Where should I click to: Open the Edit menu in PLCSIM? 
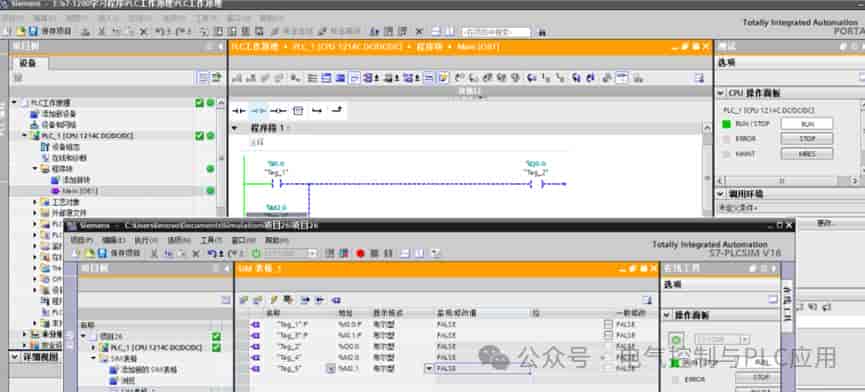(x=113, y=240)
